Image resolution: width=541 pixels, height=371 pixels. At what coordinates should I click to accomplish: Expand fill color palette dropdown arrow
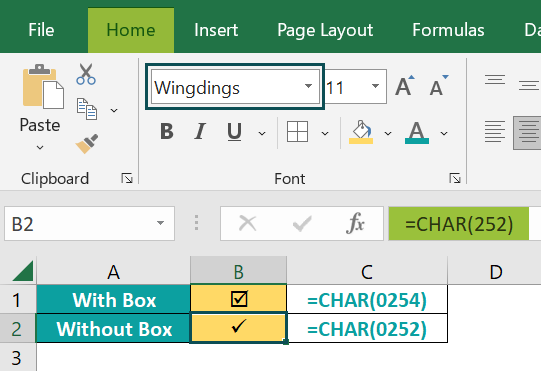388,133
